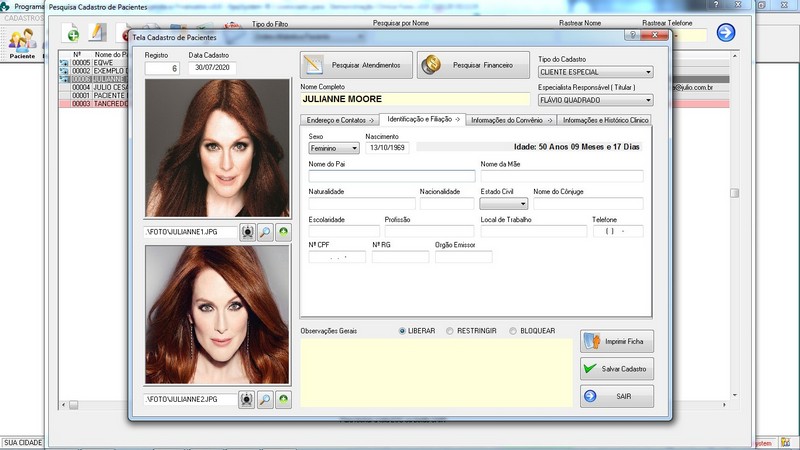Click the webcam capture icon for JULIANNE1.JPG
Screen dimensions: 800x450
coord(247,232)
